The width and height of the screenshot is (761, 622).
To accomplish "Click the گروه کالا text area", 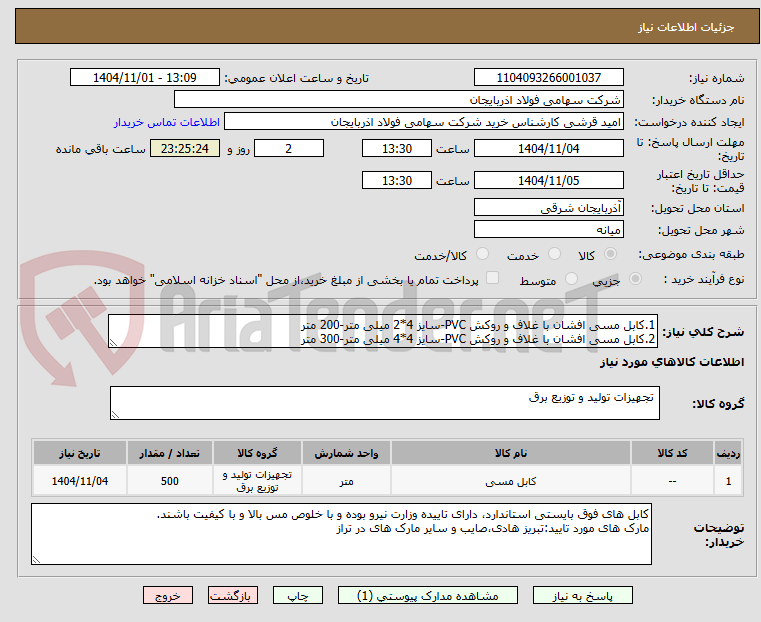I will click(384, 403).
